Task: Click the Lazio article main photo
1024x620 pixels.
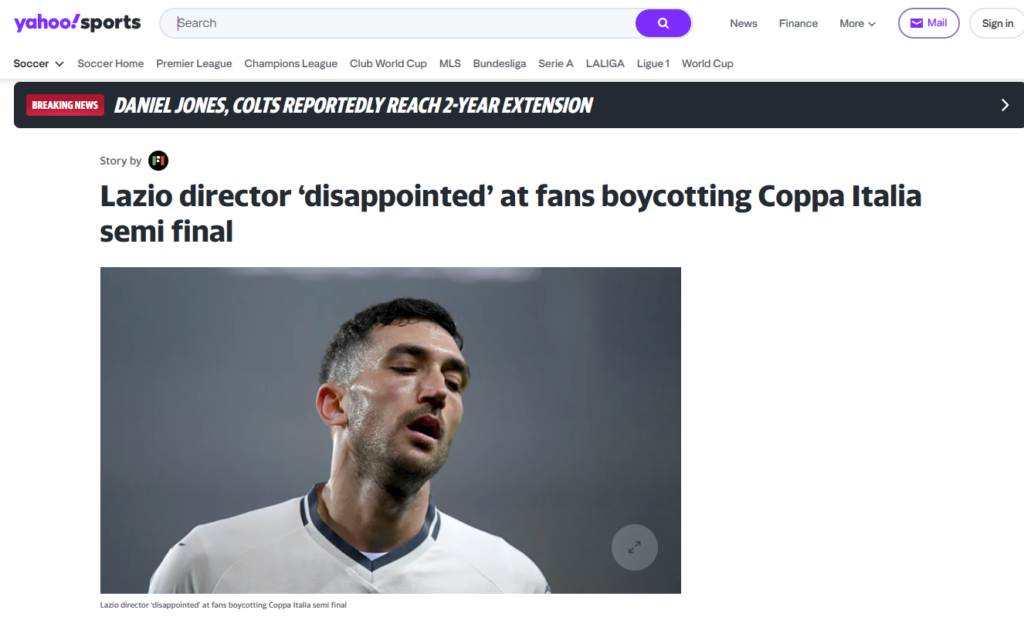Action: point(390,430)
